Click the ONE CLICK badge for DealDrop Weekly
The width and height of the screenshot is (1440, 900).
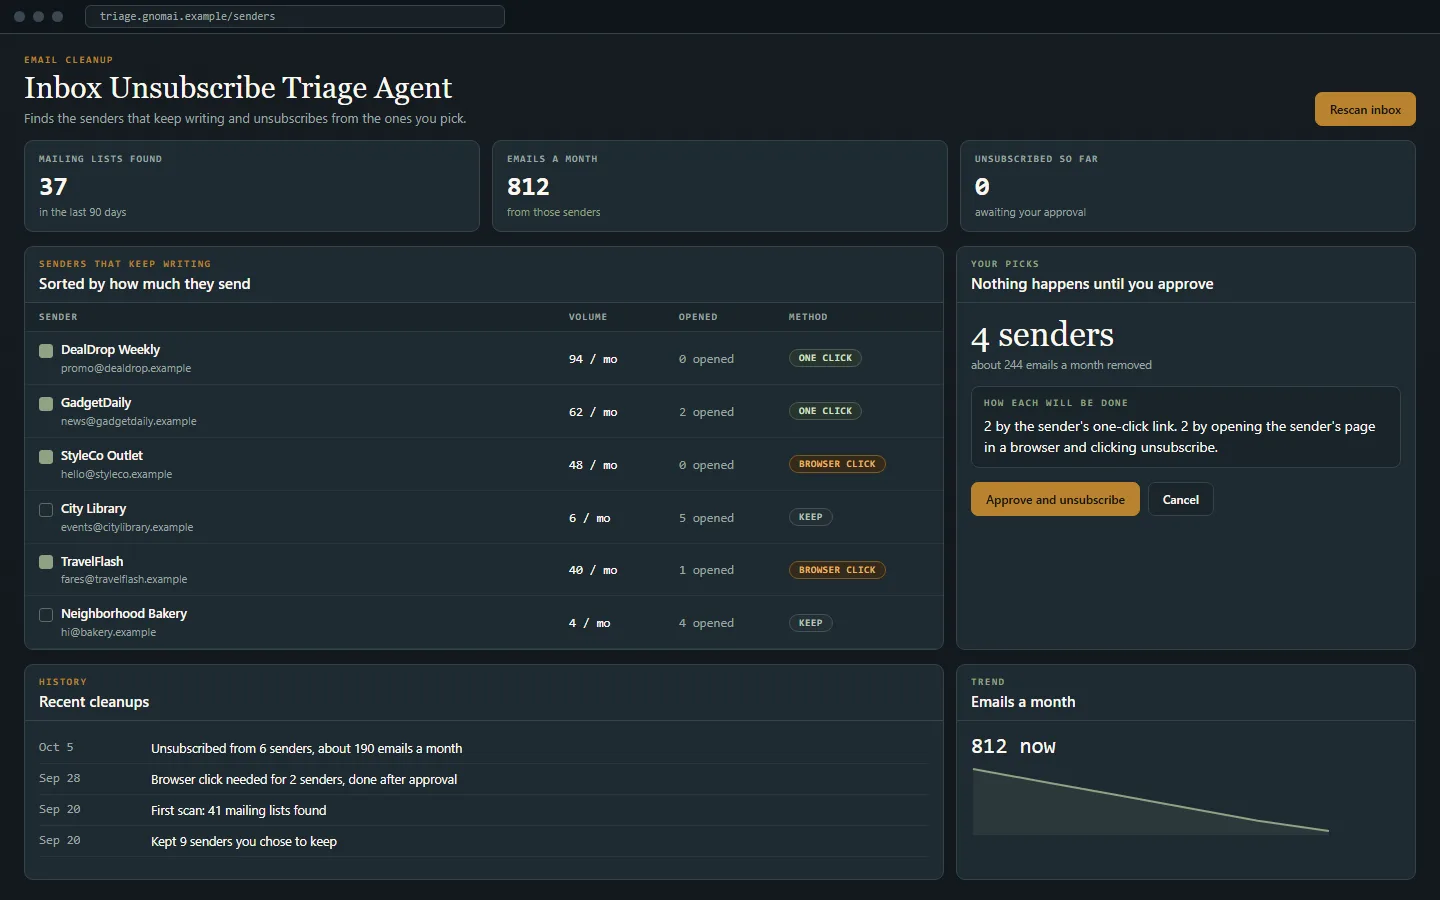825,358
